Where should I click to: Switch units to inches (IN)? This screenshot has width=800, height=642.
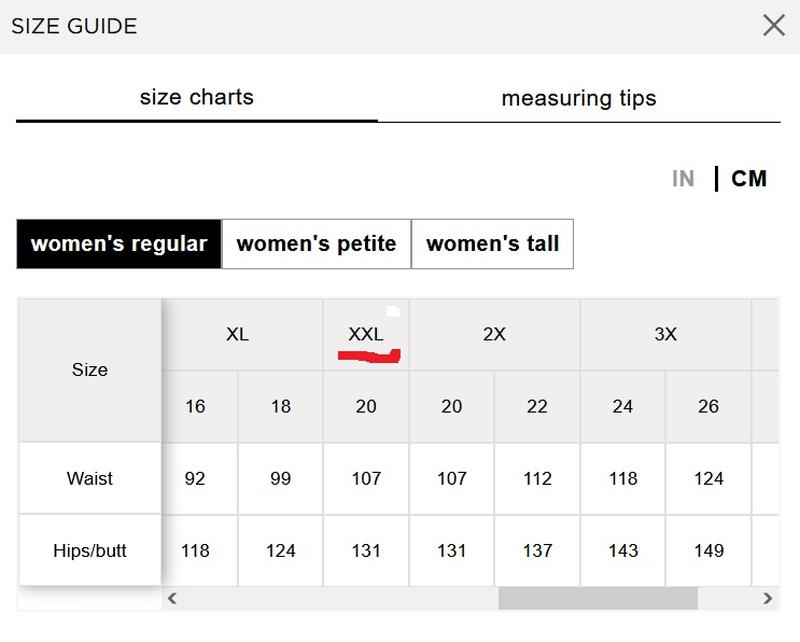683,179
